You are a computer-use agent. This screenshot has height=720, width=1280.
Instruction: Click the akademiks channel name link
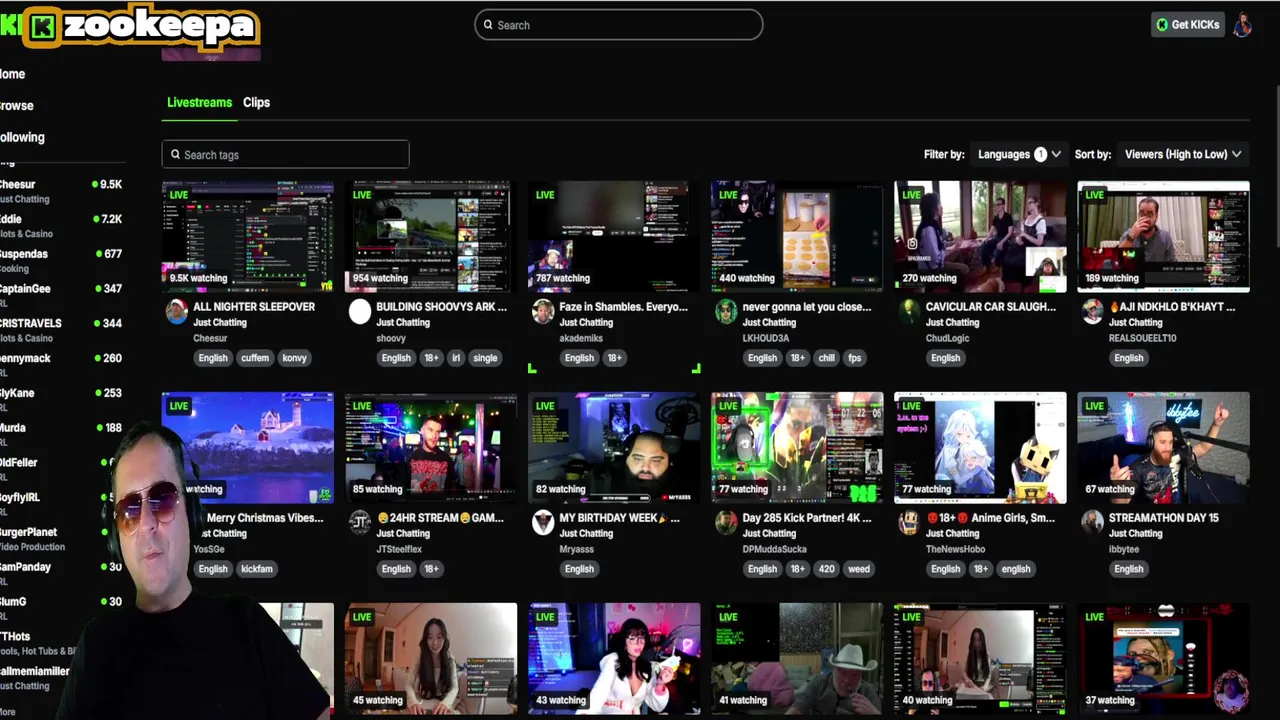581,338
